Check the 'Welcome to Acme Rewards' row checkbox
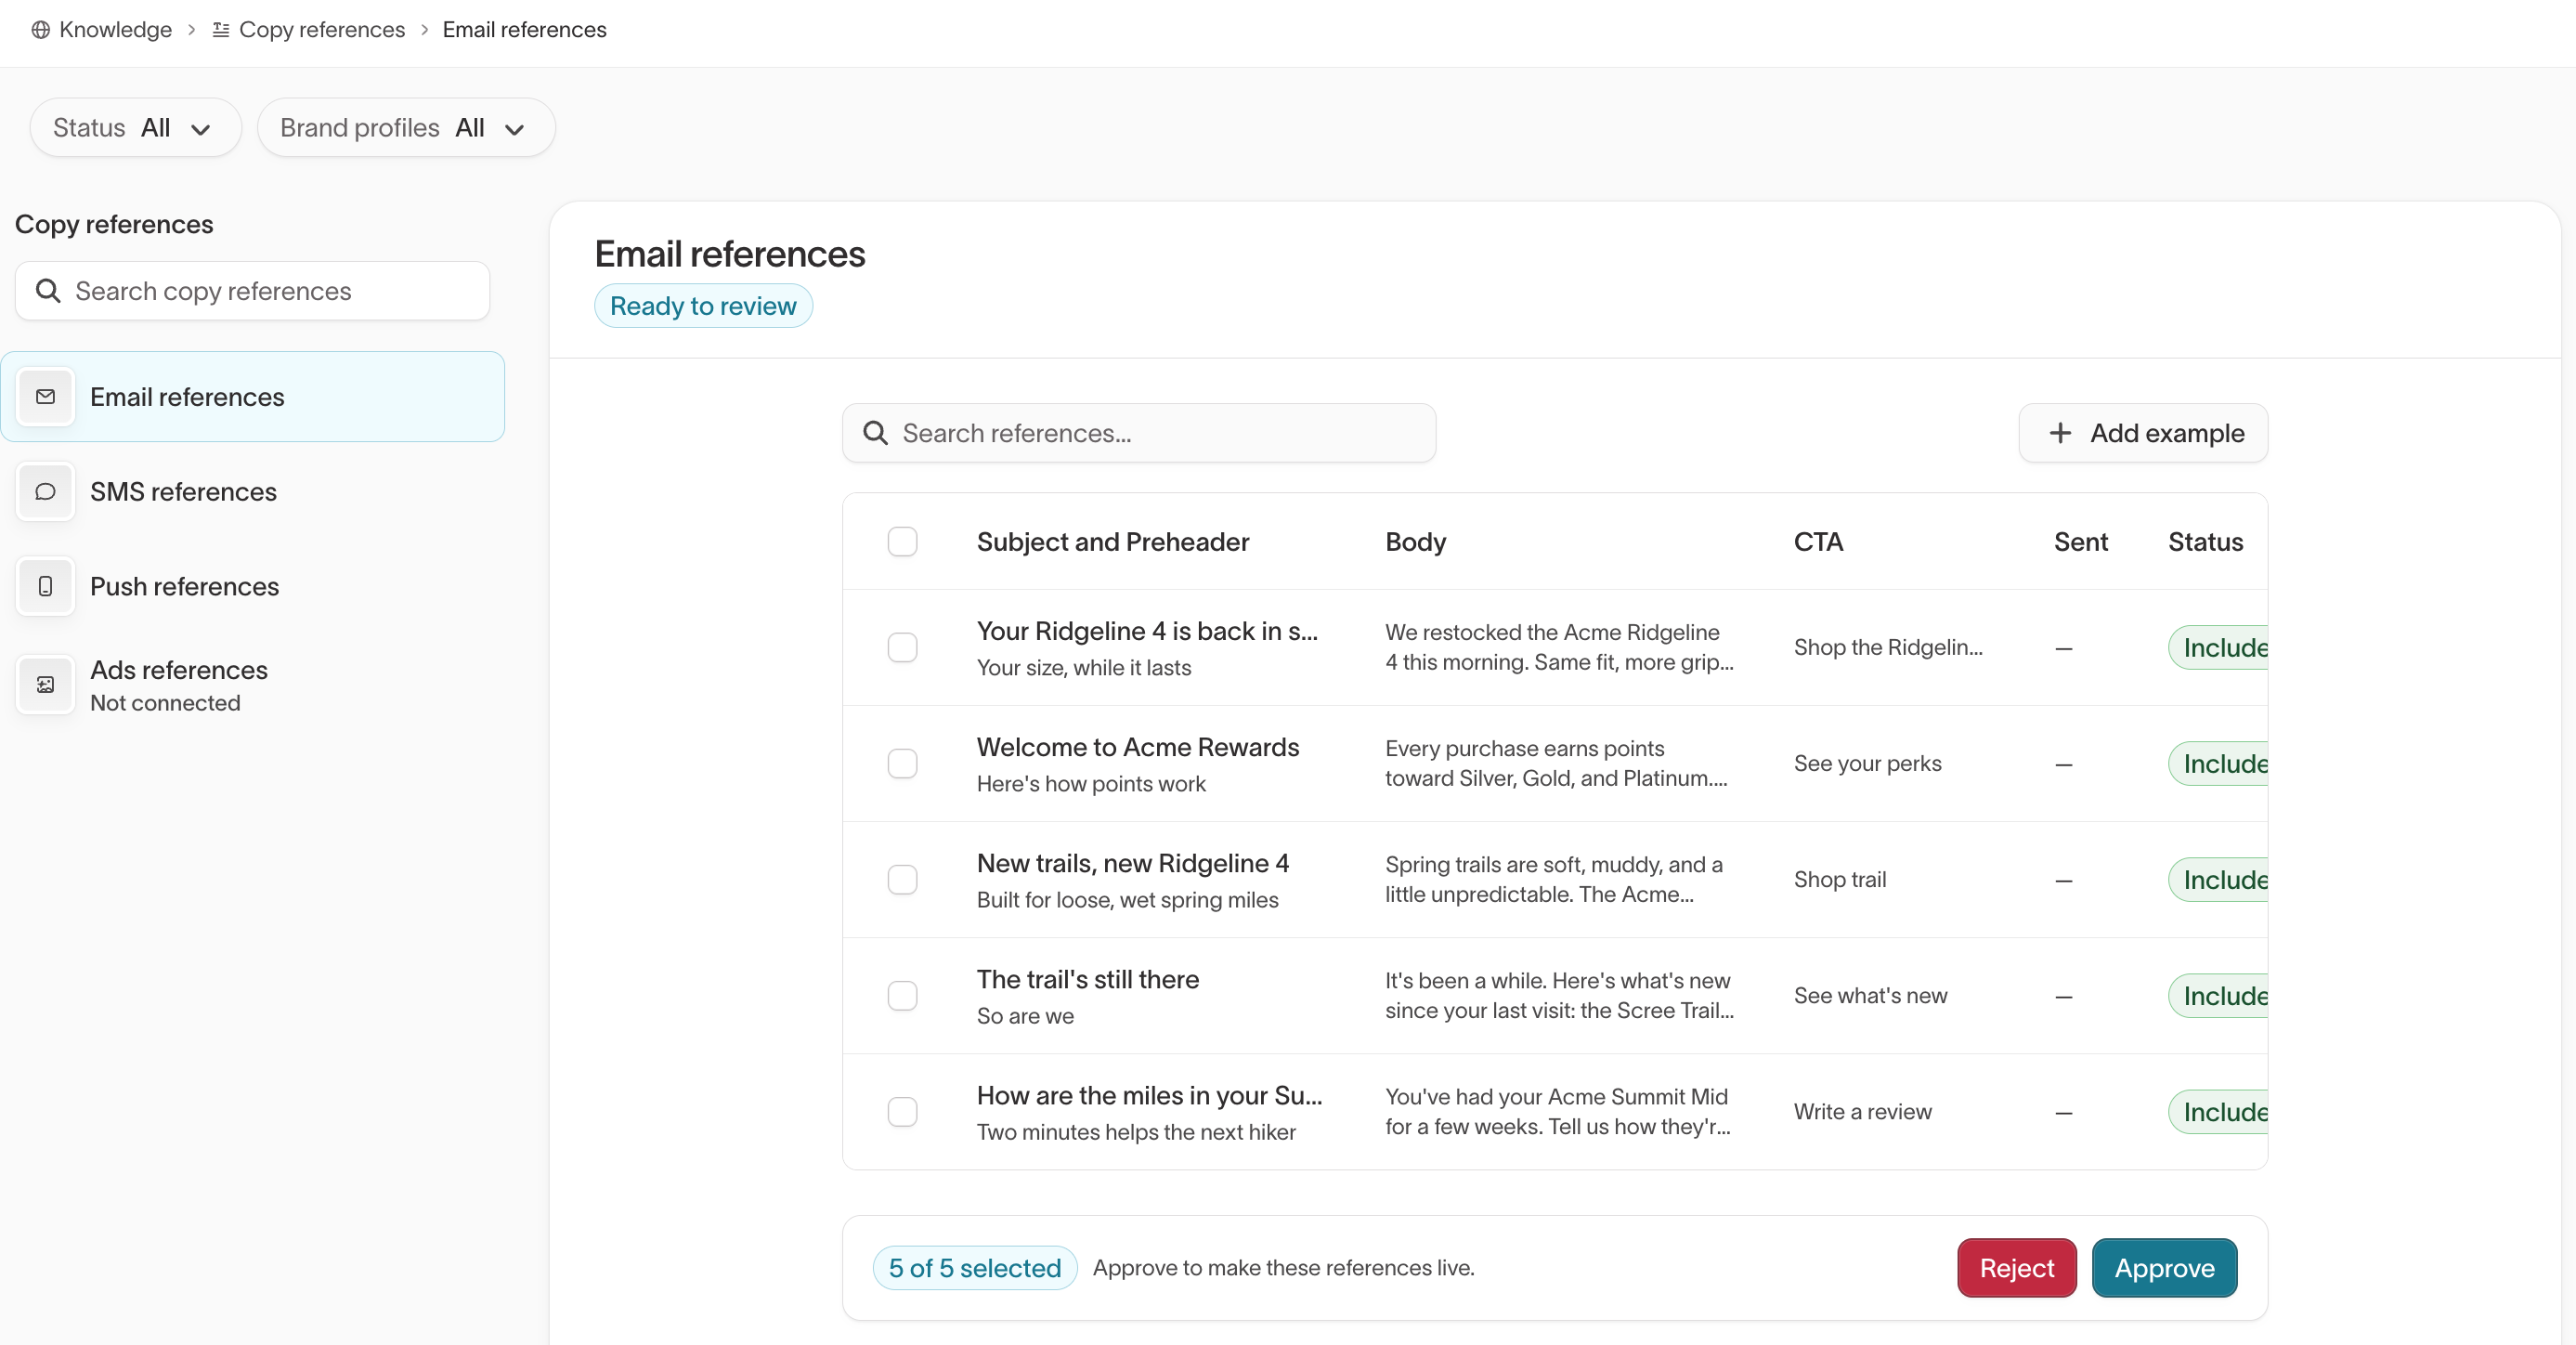The width and height of the screenshot is (2576, 1345). coord(903,764)
